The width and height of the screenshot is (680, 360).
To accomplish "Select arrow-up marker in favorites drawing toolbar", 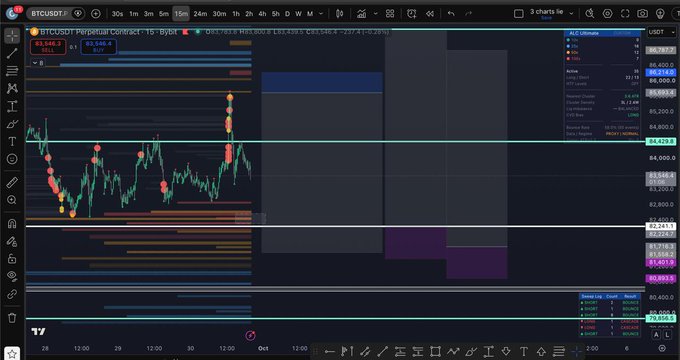I will coord(541,352).
